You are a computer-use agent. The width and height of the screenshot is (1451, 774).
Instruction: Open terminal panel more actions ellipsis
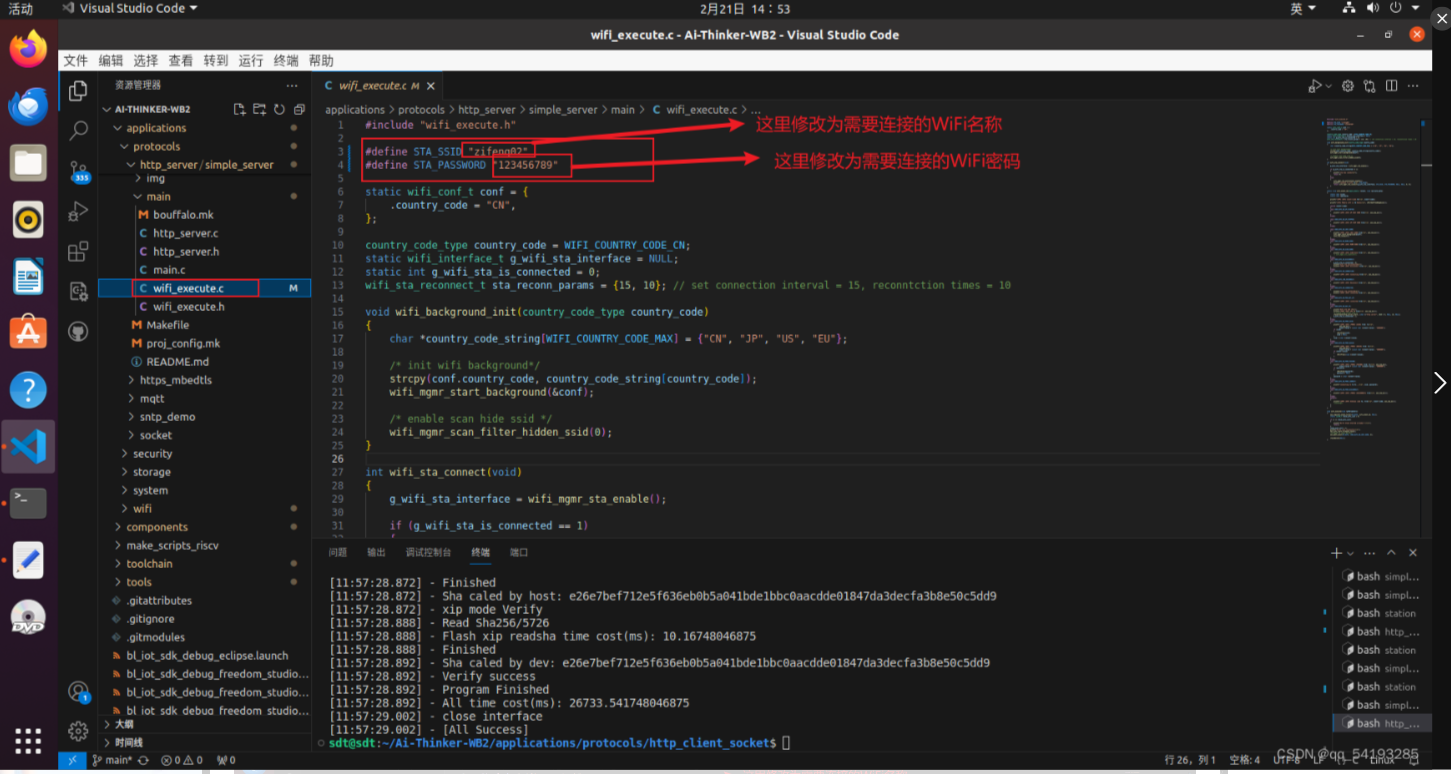coord(1368,553)
